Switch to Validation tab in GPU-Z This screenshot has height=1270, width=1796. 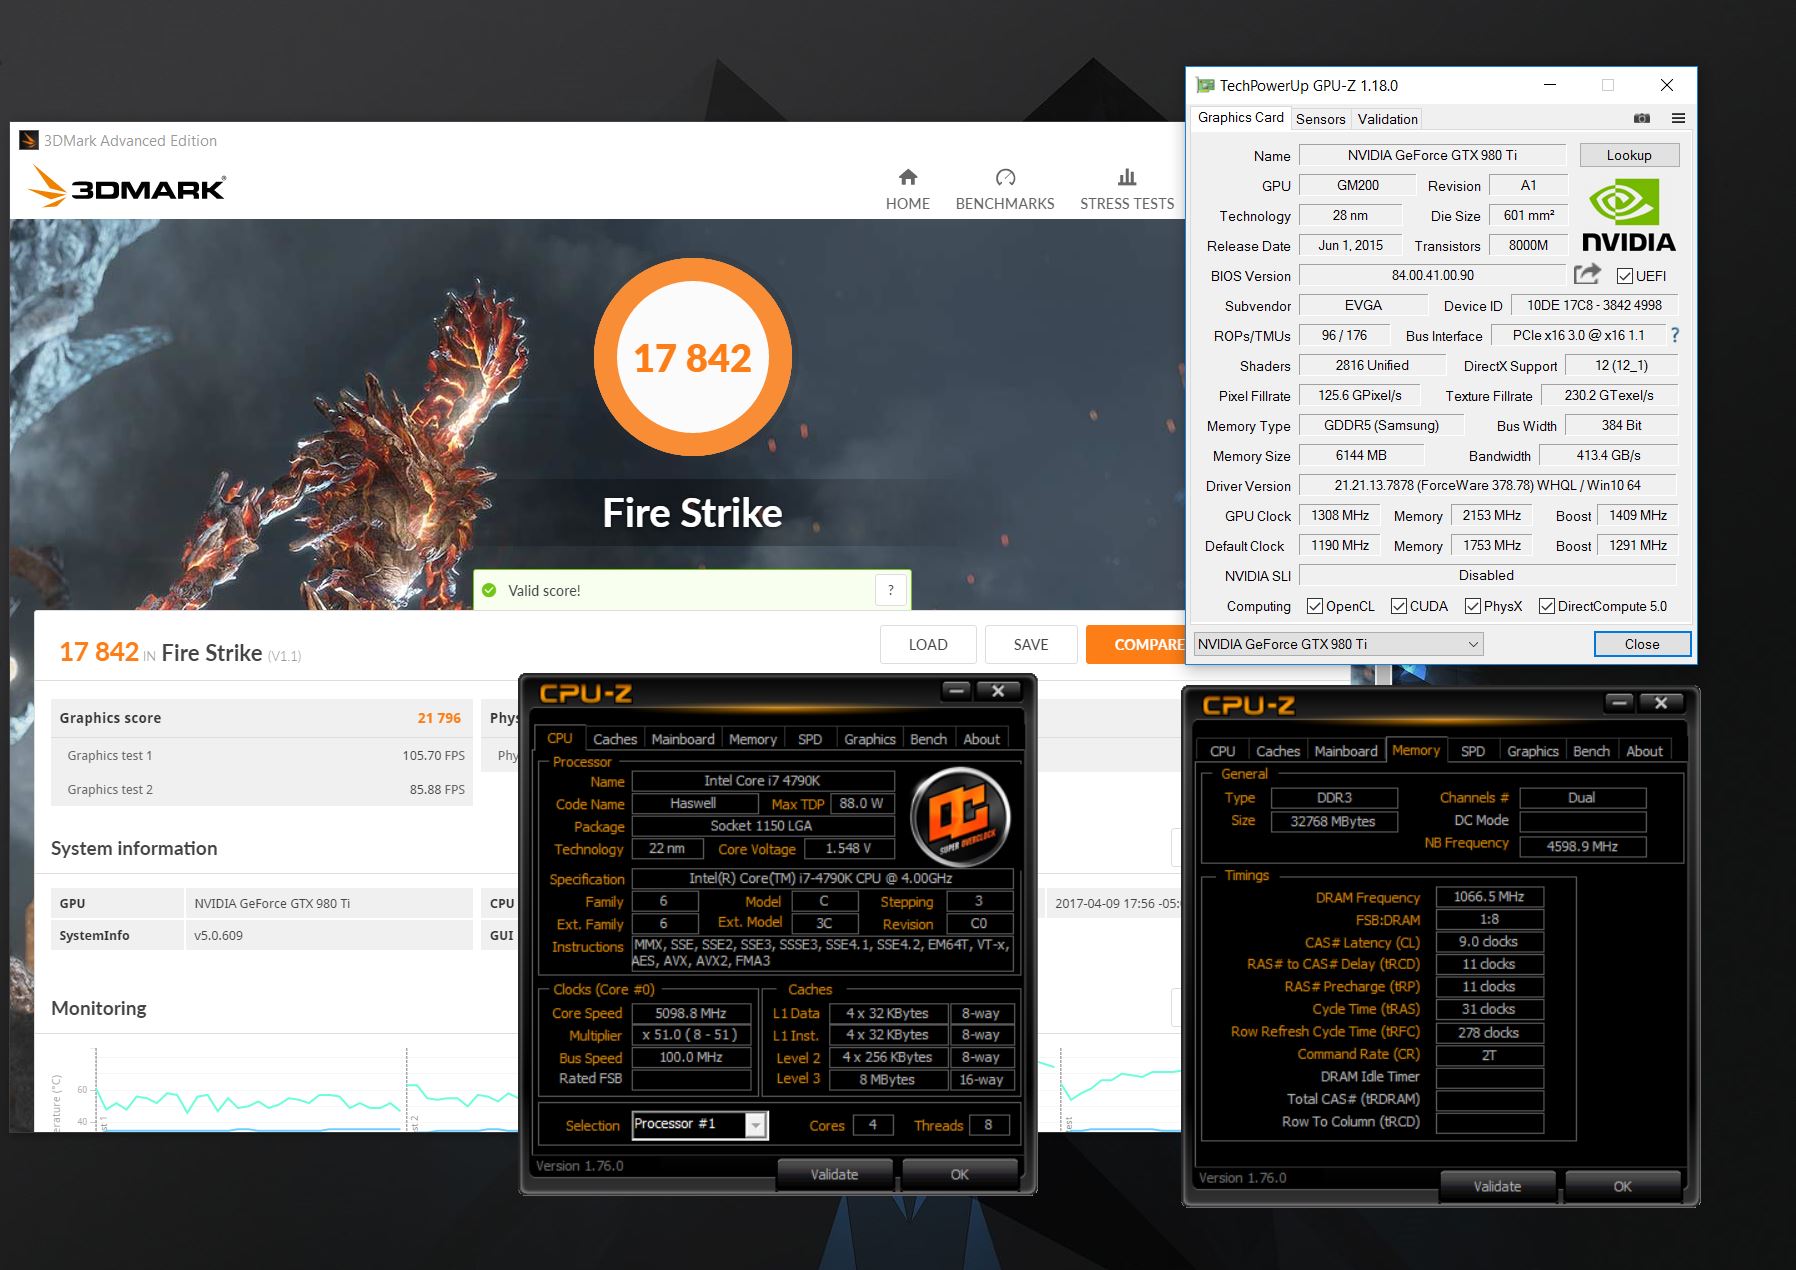[1387, 119]
